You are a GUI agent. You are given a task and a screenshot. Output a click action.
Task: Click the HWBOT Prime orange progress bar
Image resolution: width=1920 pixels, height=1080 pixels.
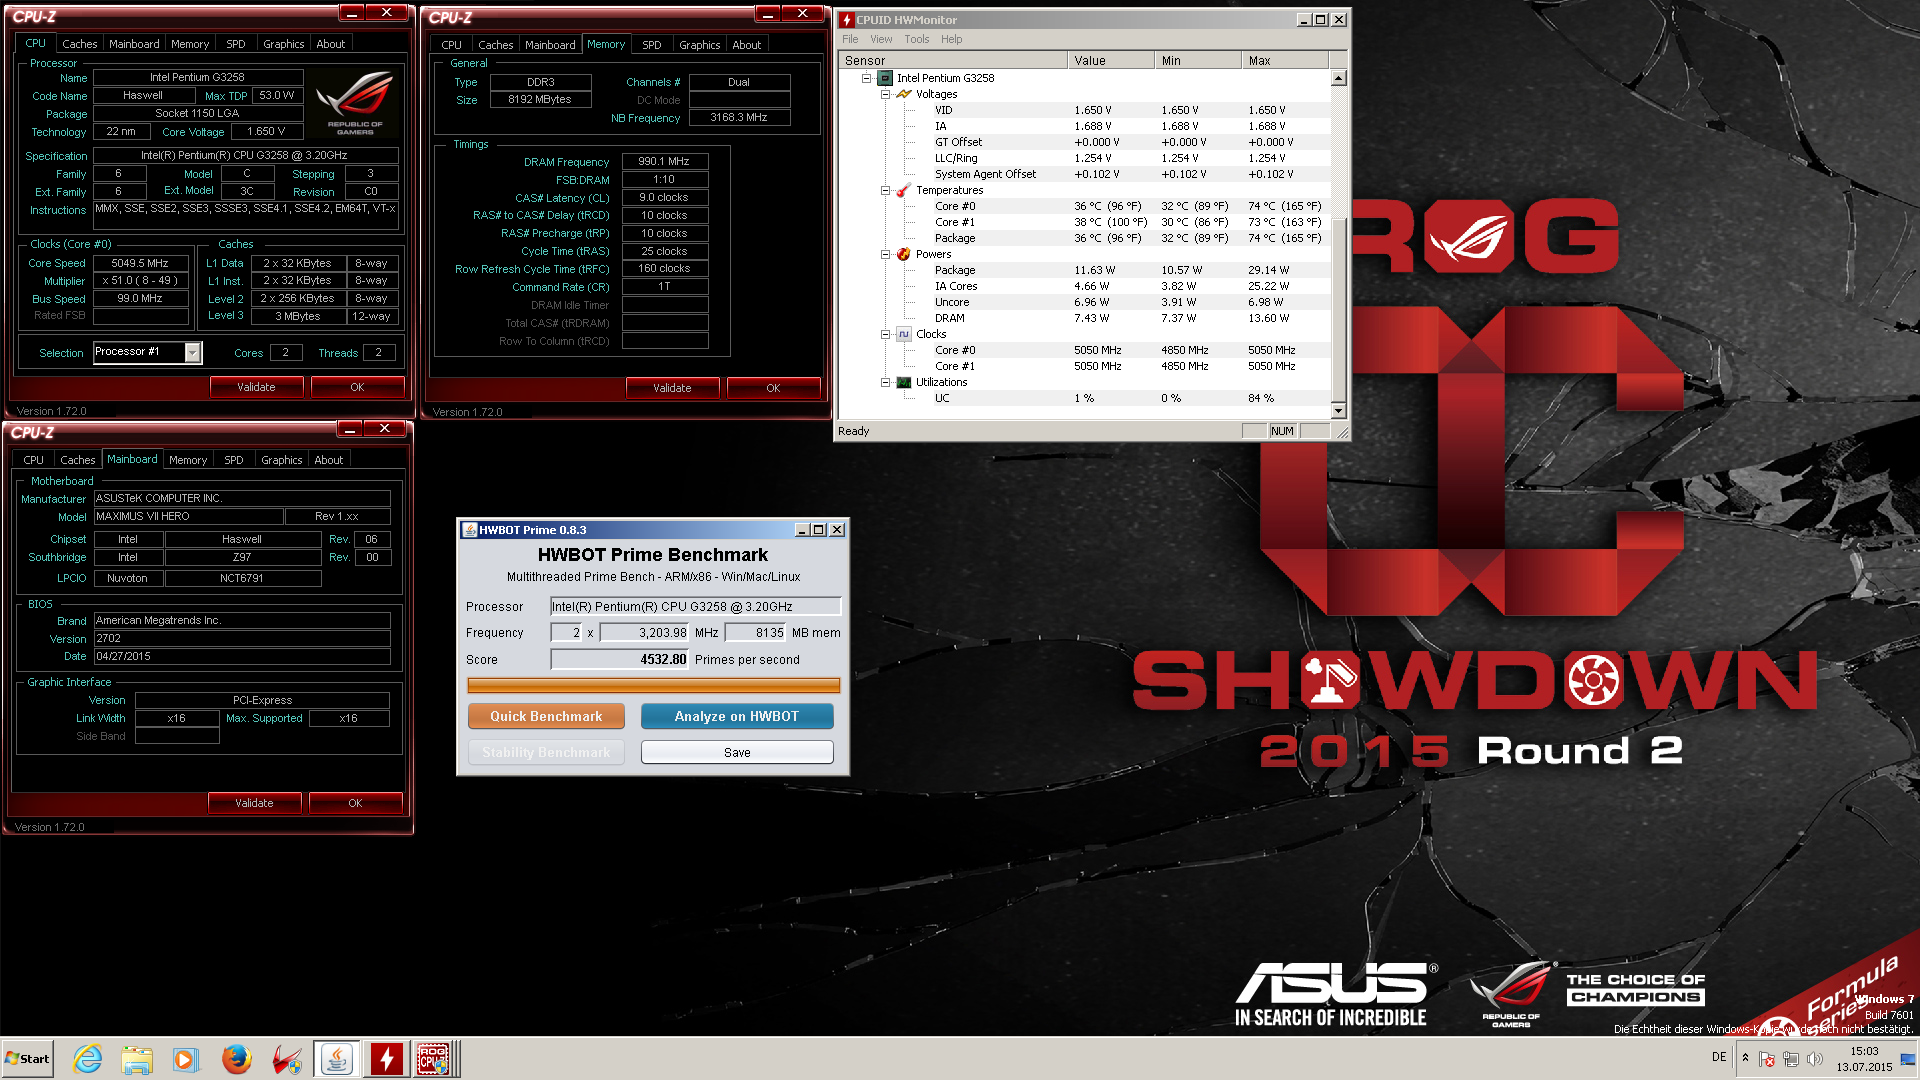654,685
